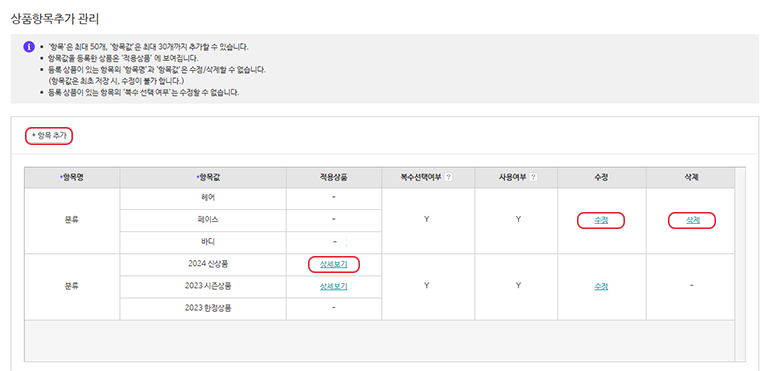The height and width of the screenshot is (371, 768).
Task: Select the 적용상품 column header
Action: tap(334, 177)
